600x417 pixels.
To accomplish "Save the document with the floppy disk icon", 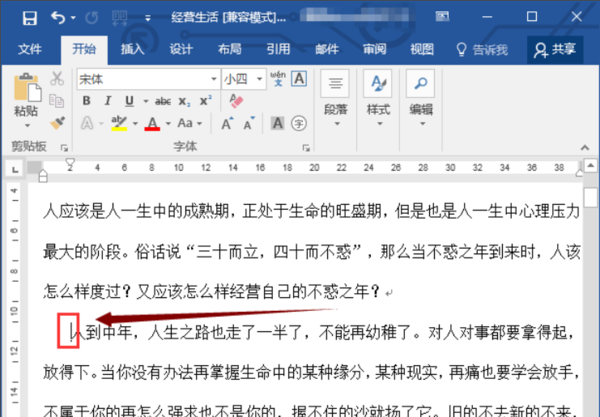I will pos(29,18).
